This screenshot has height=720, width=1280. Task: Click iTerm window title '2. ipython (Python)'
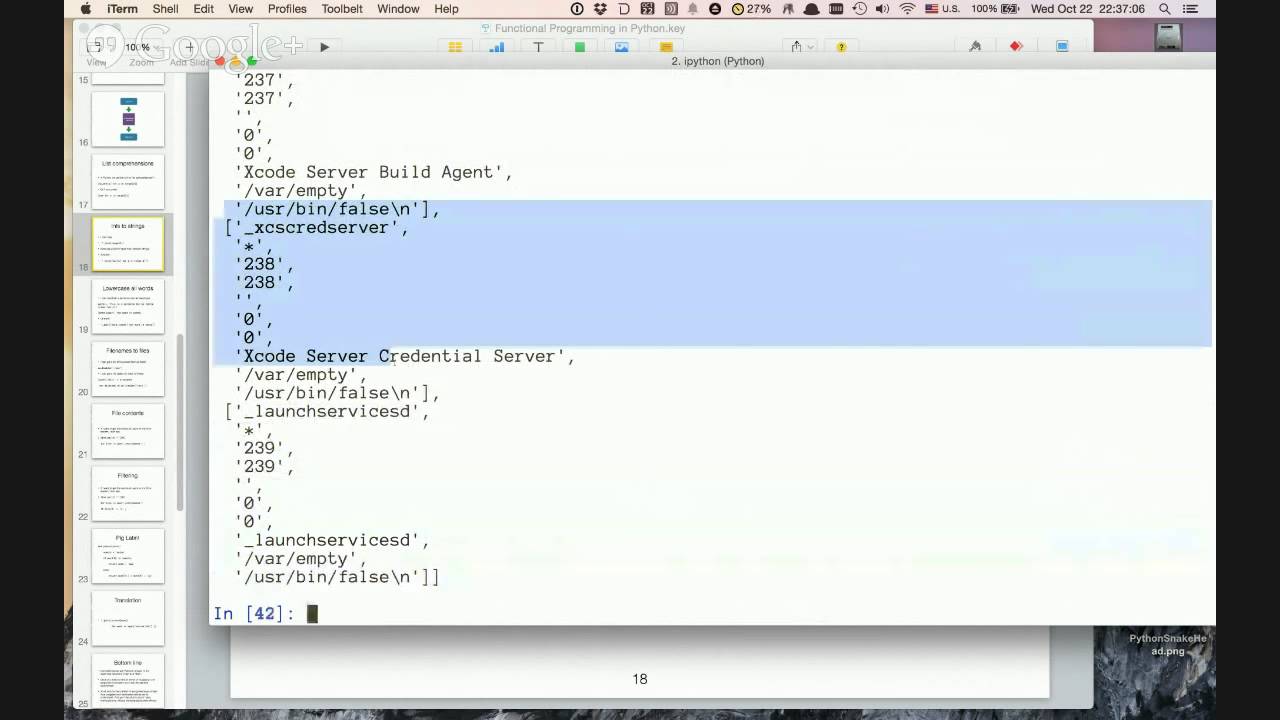click(718, 61)
